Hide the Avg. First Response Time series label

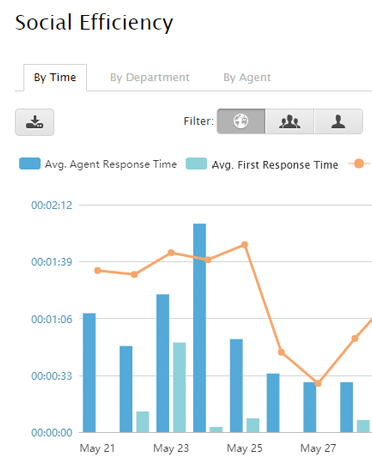click(x=275, y=165)
